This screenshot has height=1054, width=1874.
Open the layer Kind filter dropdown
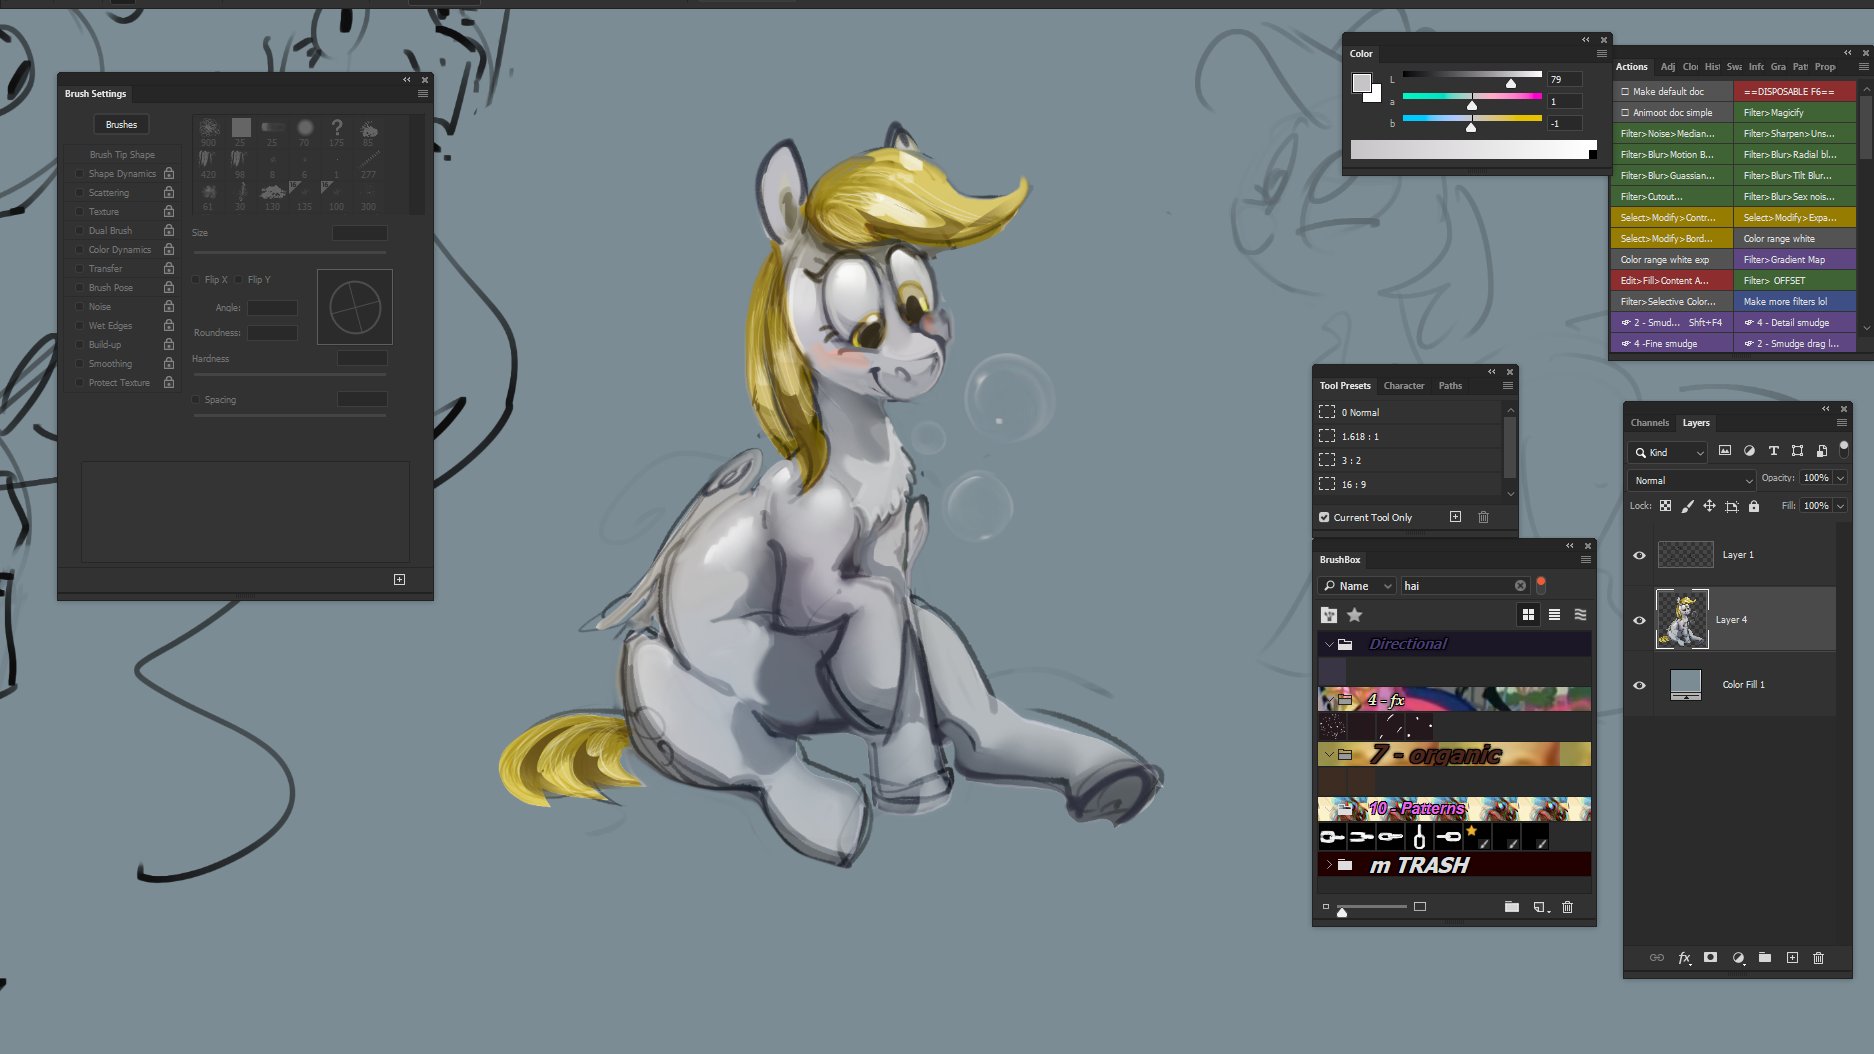pos(1667,452)
